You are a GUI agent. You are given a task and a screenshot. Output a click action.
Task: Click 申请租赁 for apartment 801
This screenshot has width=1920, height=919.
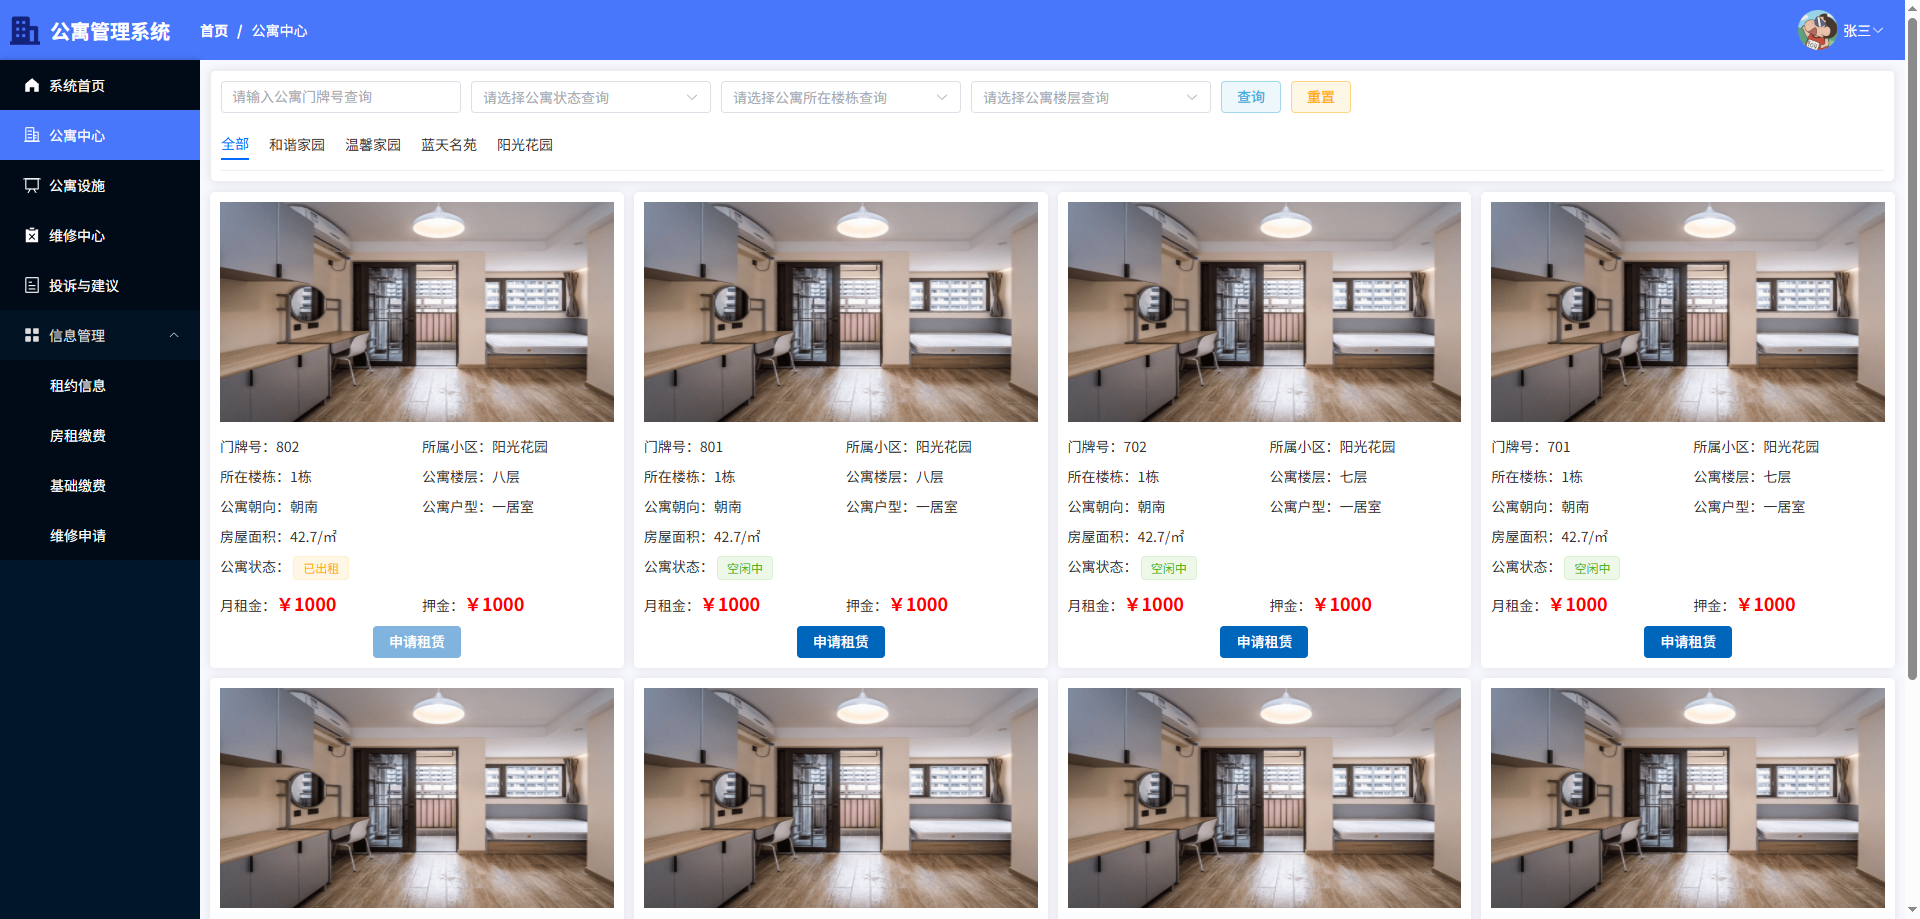(x=841, y=642)
